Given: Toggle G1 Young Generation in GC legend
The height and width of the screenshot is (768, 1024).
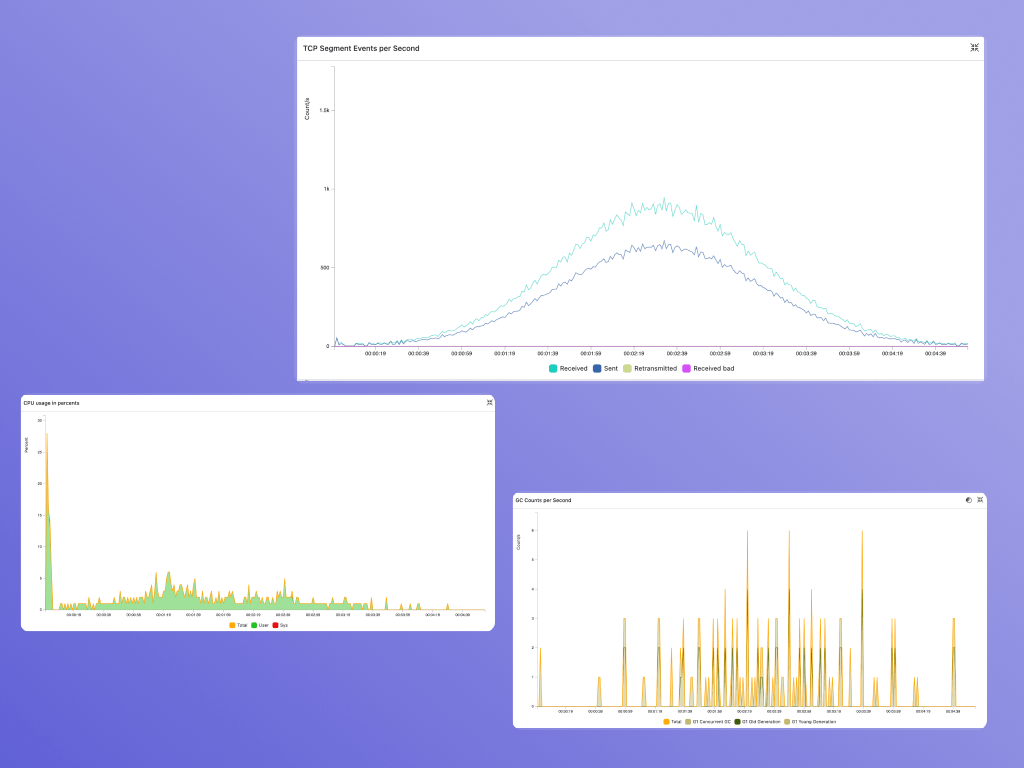Looking at the screenshot, I should (x=810, y=722).
